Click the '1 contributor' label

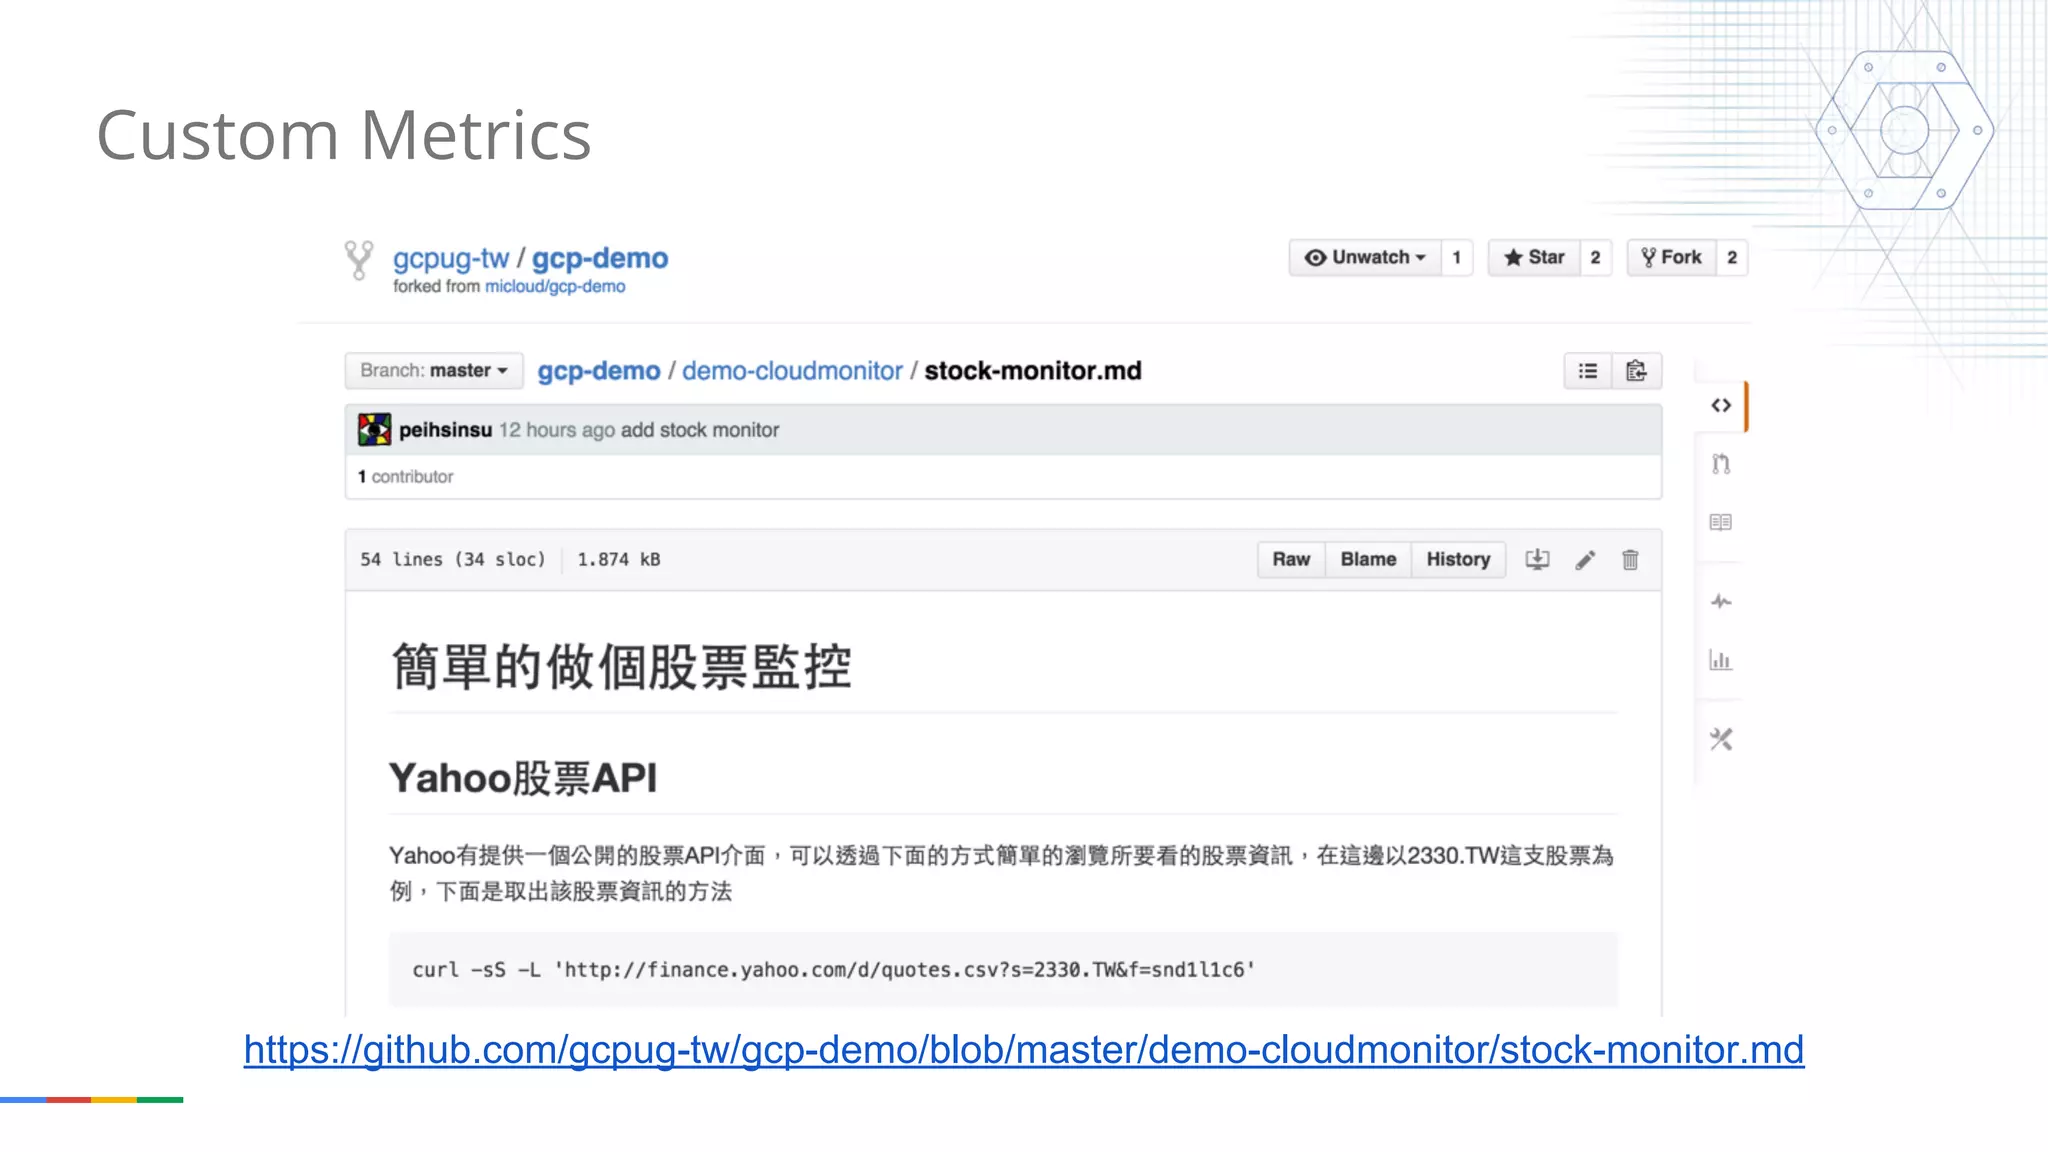(x=405, y=477)
